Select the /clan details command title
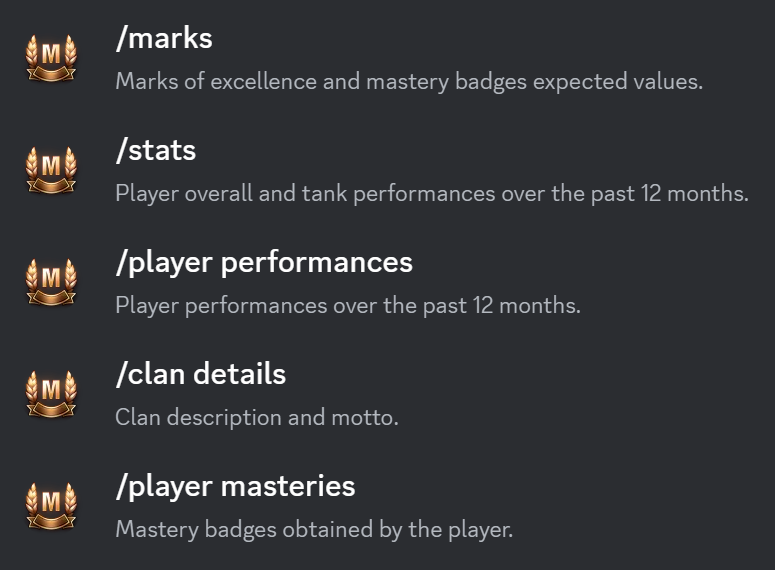Viewport: 775px width, 570px height. click(201, 375)
